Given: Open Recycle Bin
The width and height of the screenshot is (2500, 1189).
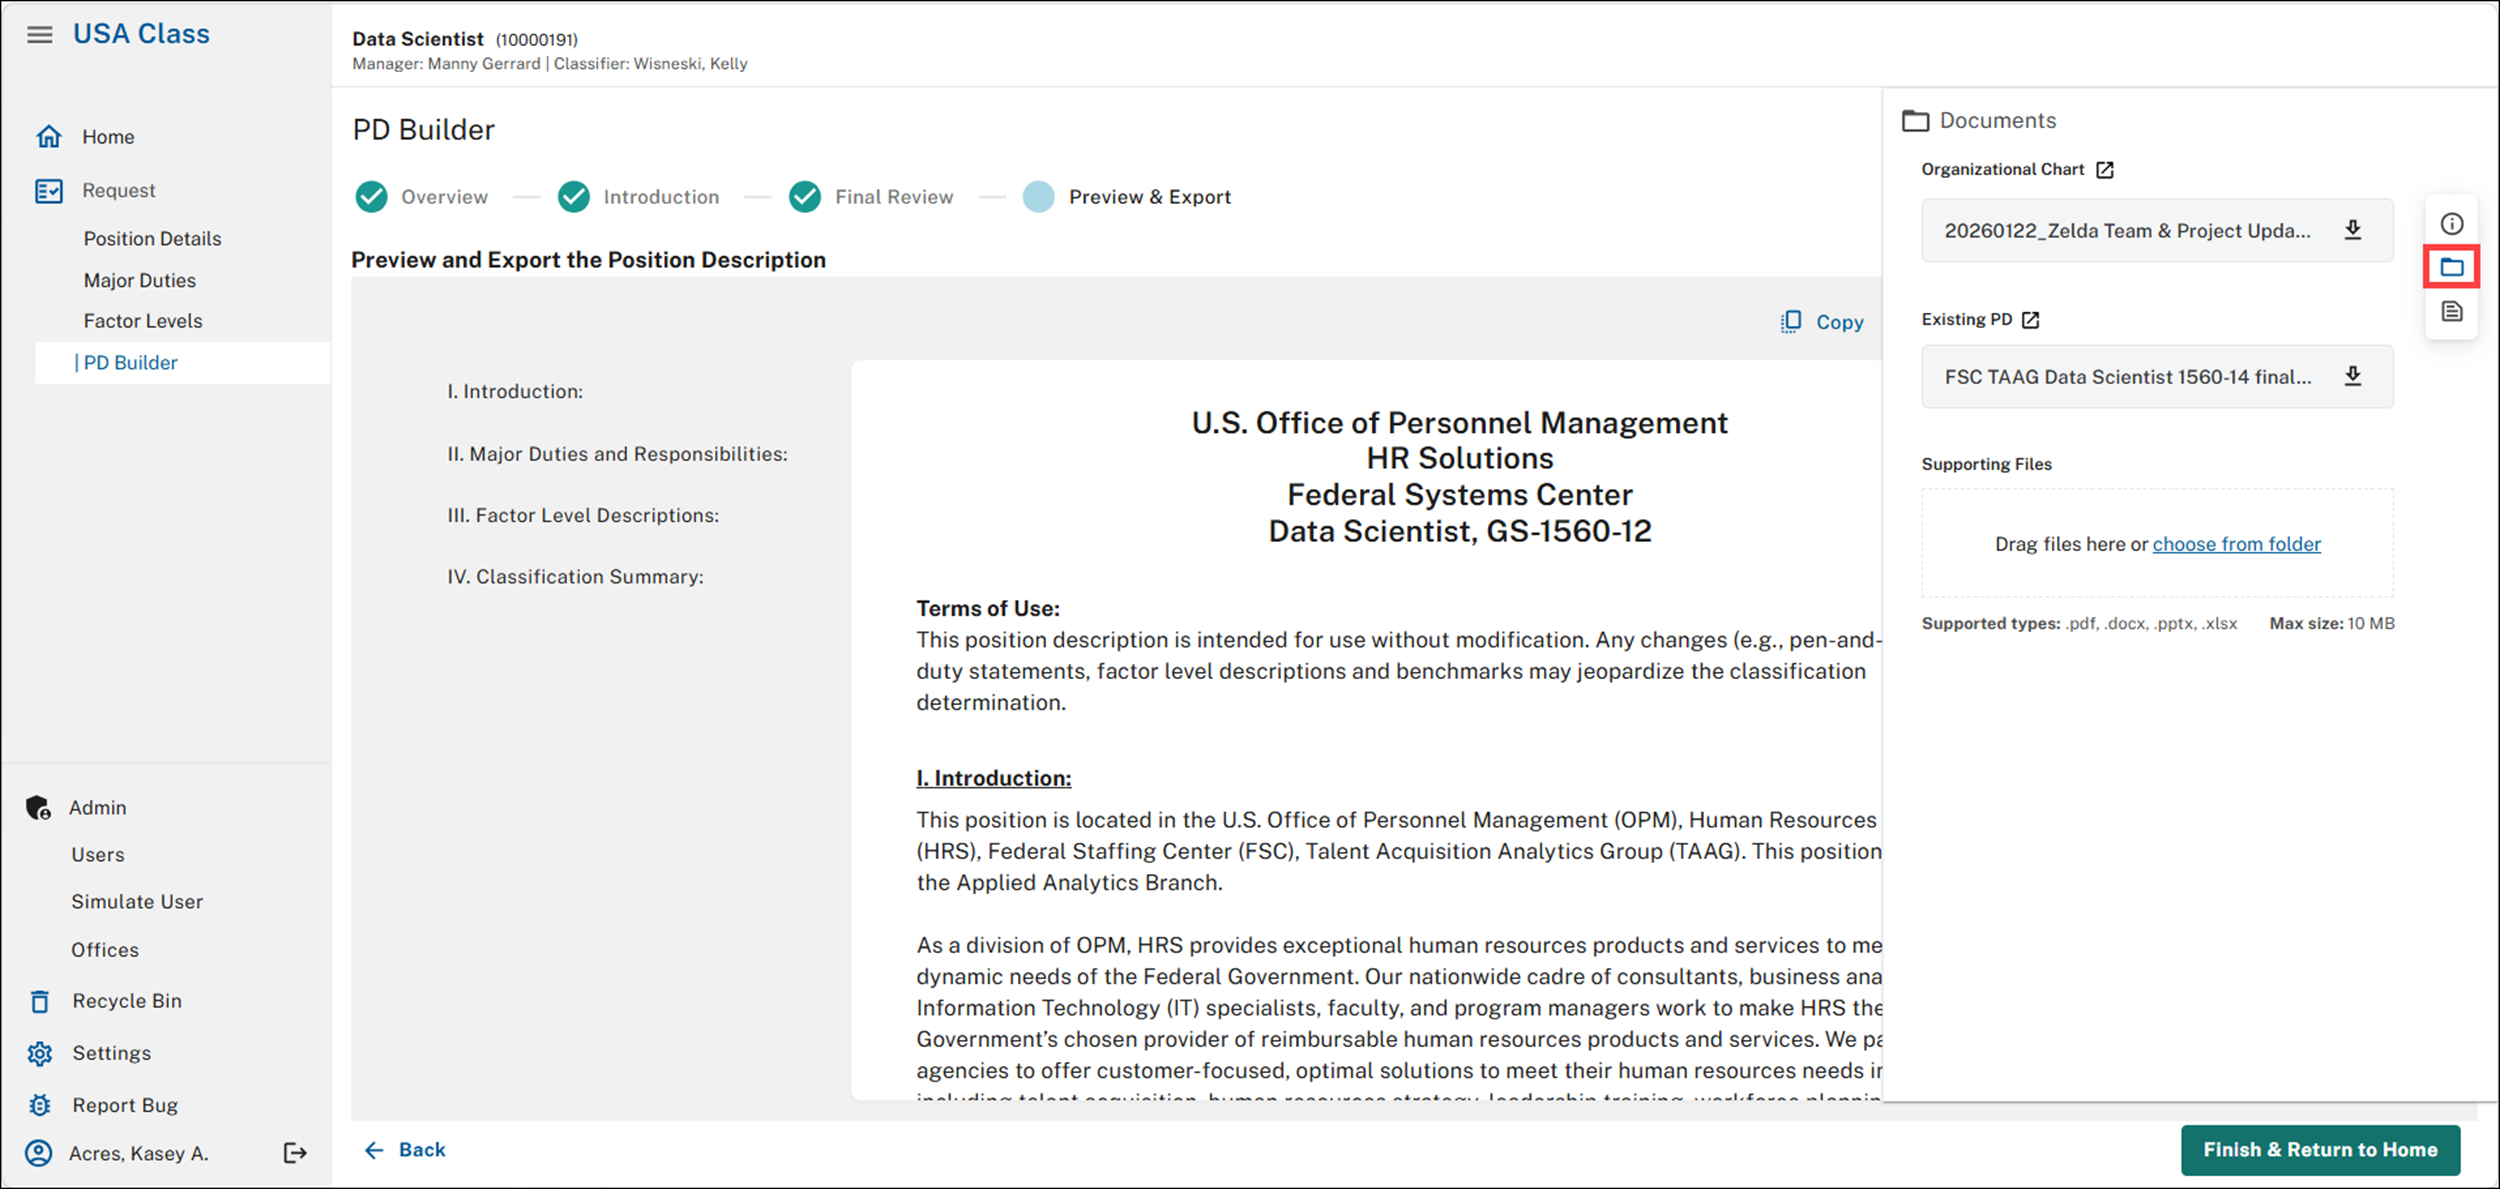Looking at the screenshot, I should [127, 1001].
